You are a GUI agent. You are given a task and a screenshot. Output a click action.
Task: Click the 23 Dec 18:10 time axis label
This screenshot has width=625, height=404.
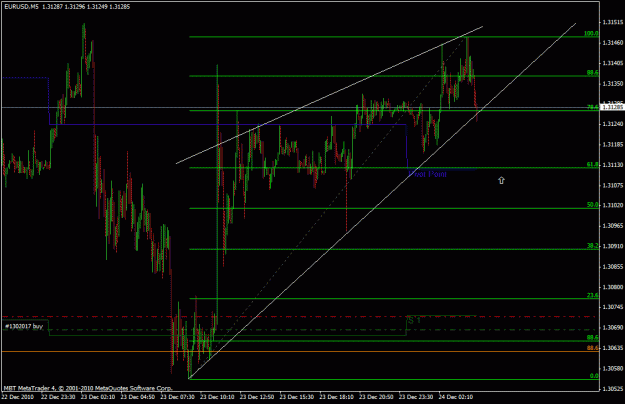tap(336, 397)
